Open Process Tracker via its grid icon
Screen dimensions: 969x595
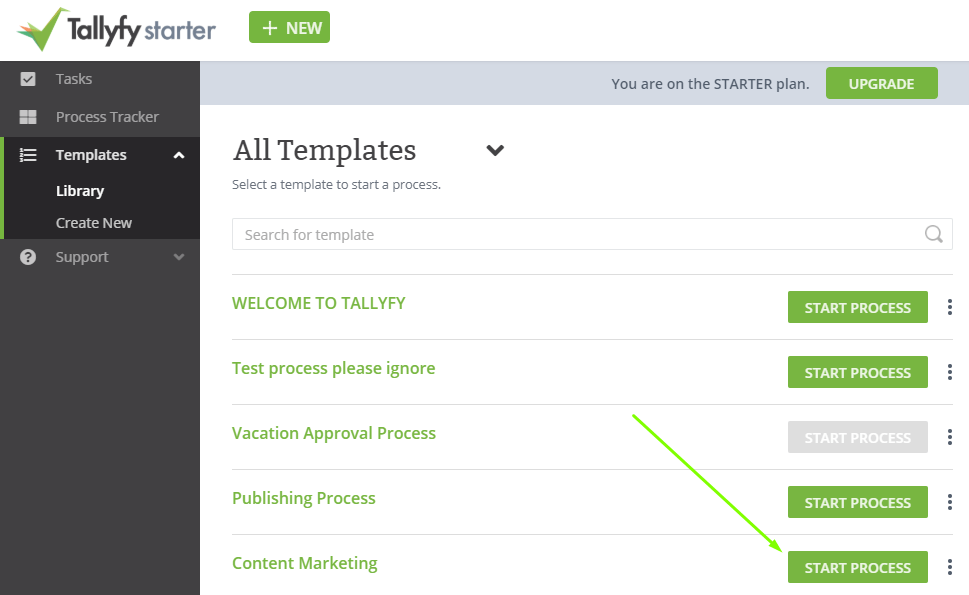click(x=28, y=116)
